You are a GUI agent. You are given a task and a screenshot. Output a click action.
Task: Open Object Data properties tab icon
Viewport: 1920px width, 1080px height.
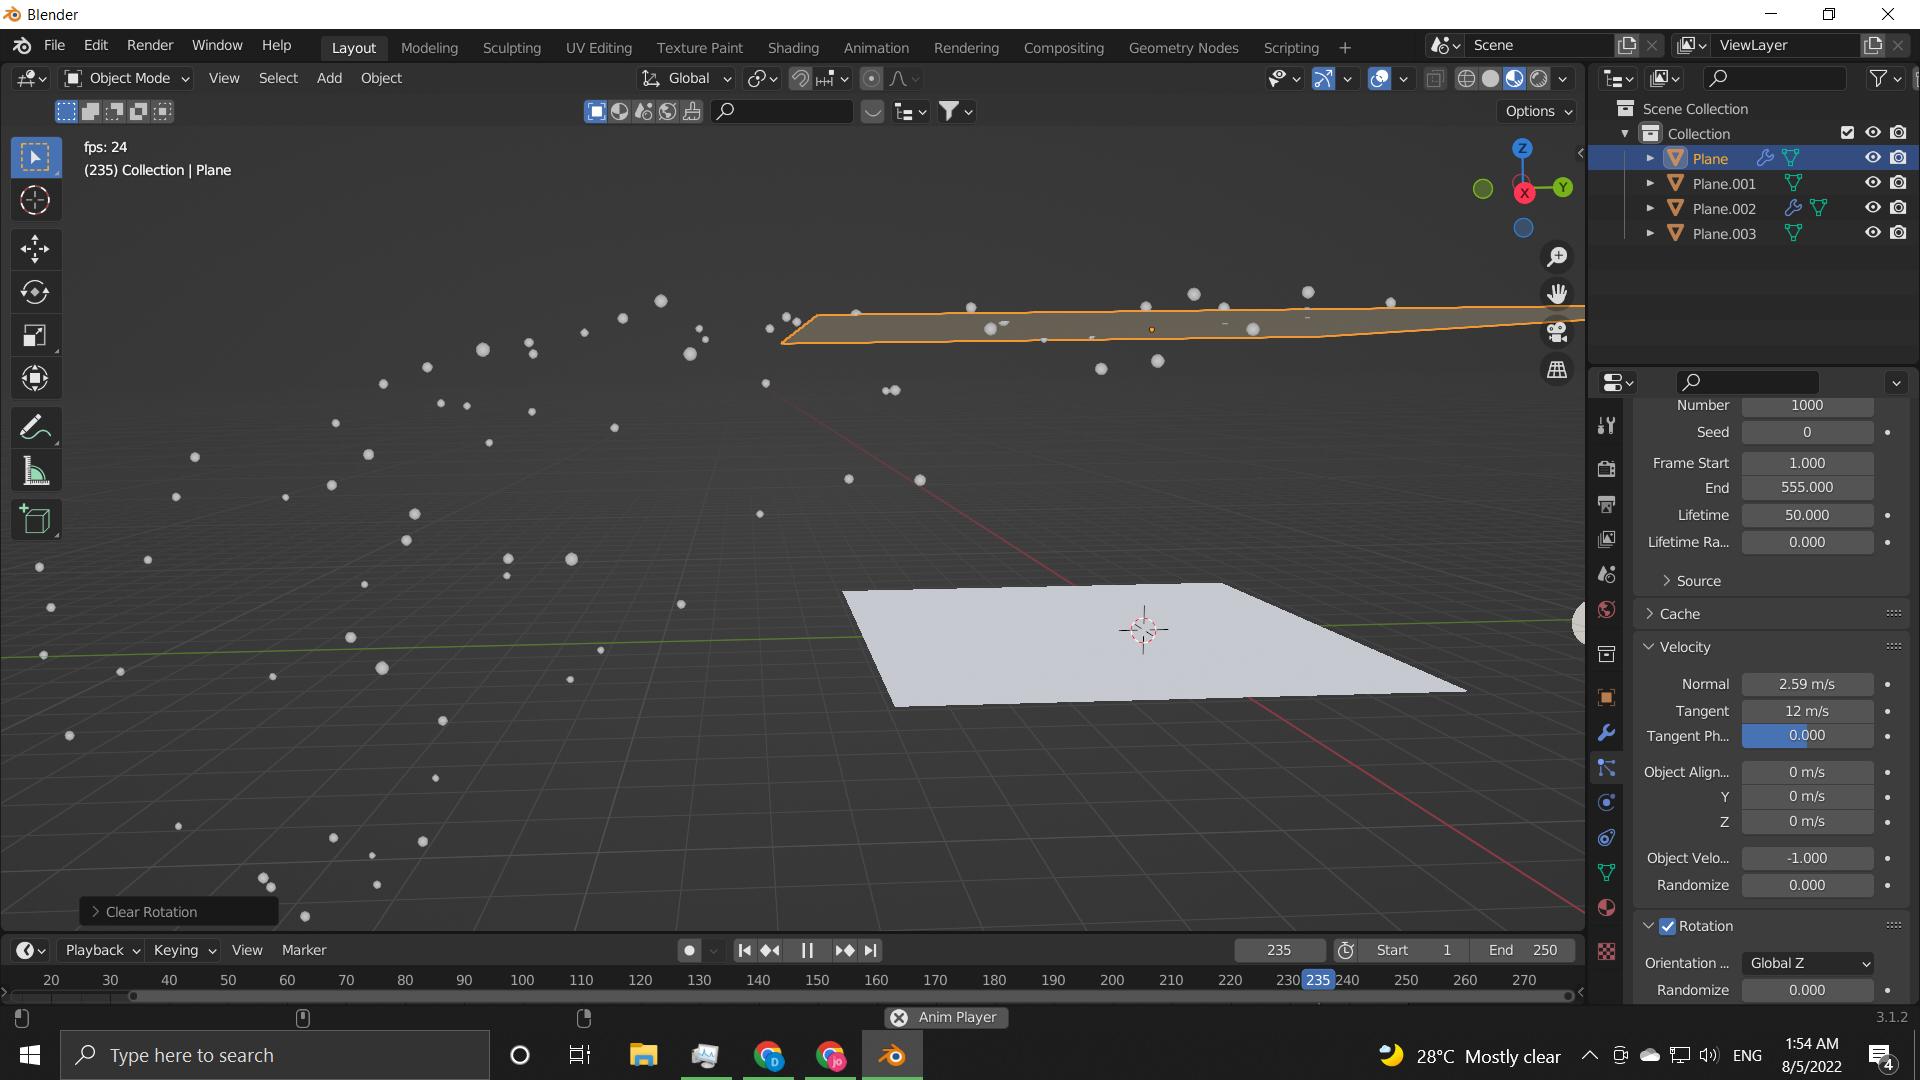point(1606,873)
